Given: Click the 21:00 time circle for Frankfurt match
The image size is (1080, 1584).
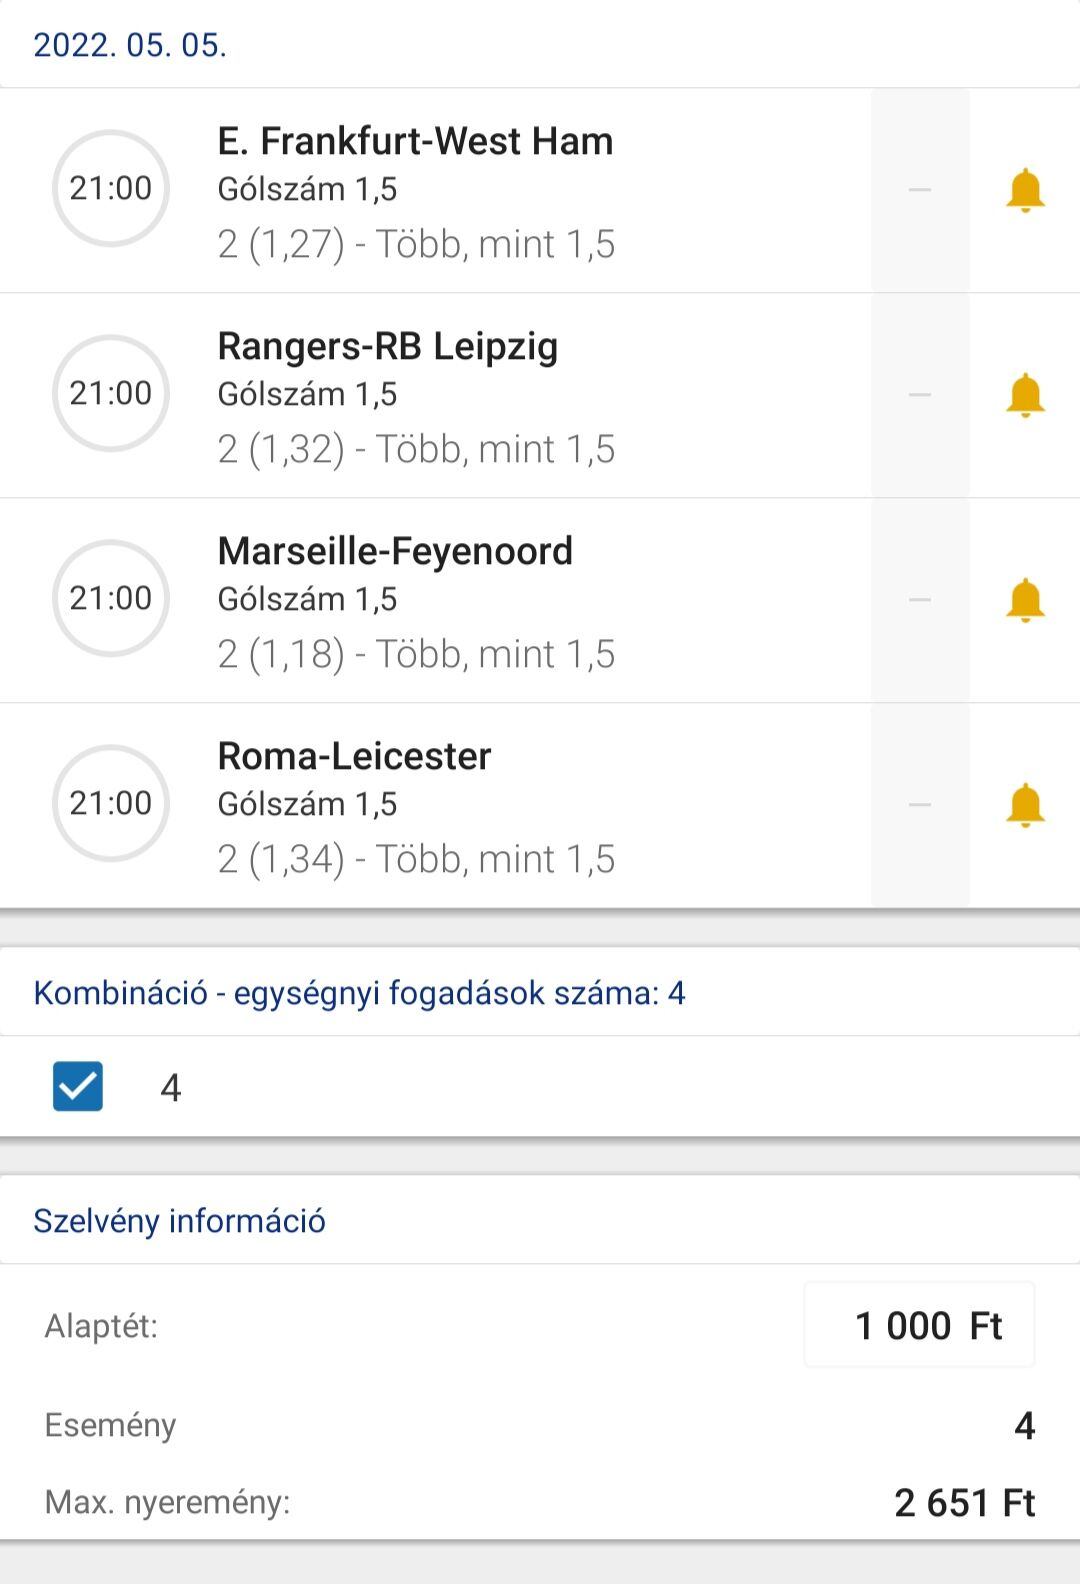Looking at the screenshot, I should pyautogui.click(x=111, y=188).
